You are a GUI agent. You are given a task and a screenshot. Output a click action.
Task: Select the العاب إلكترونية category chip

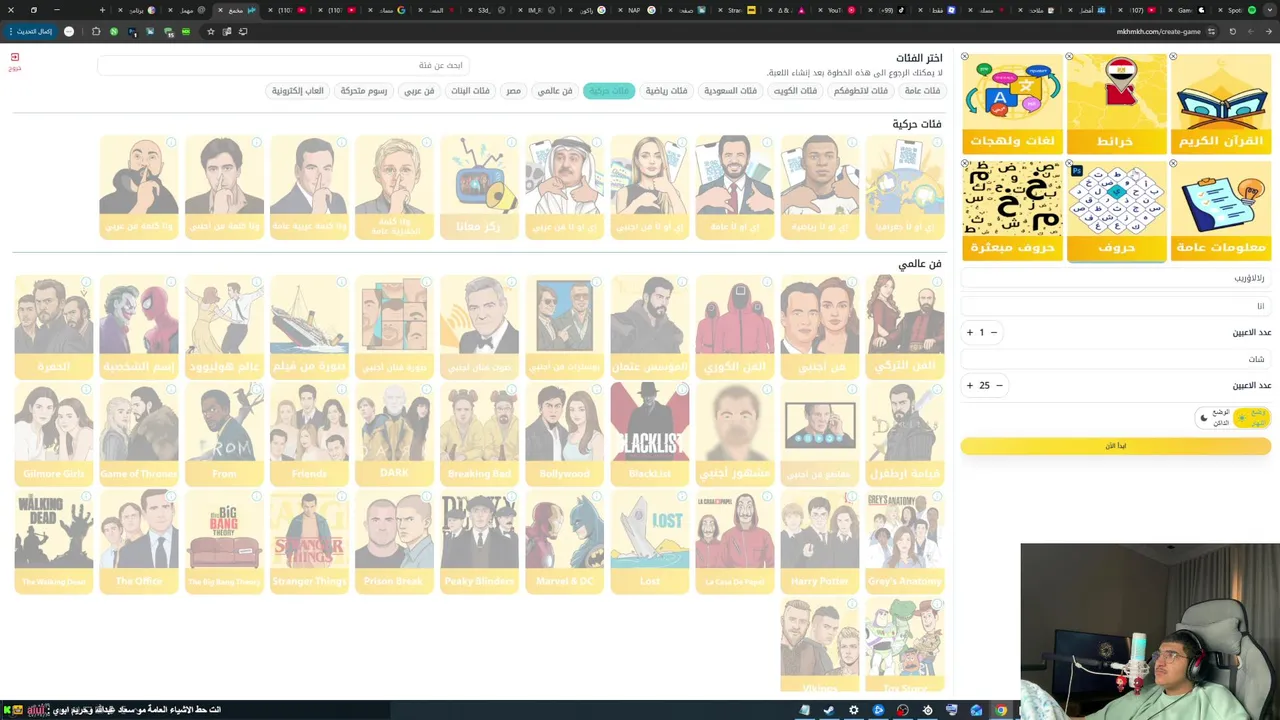click(298, 91)
